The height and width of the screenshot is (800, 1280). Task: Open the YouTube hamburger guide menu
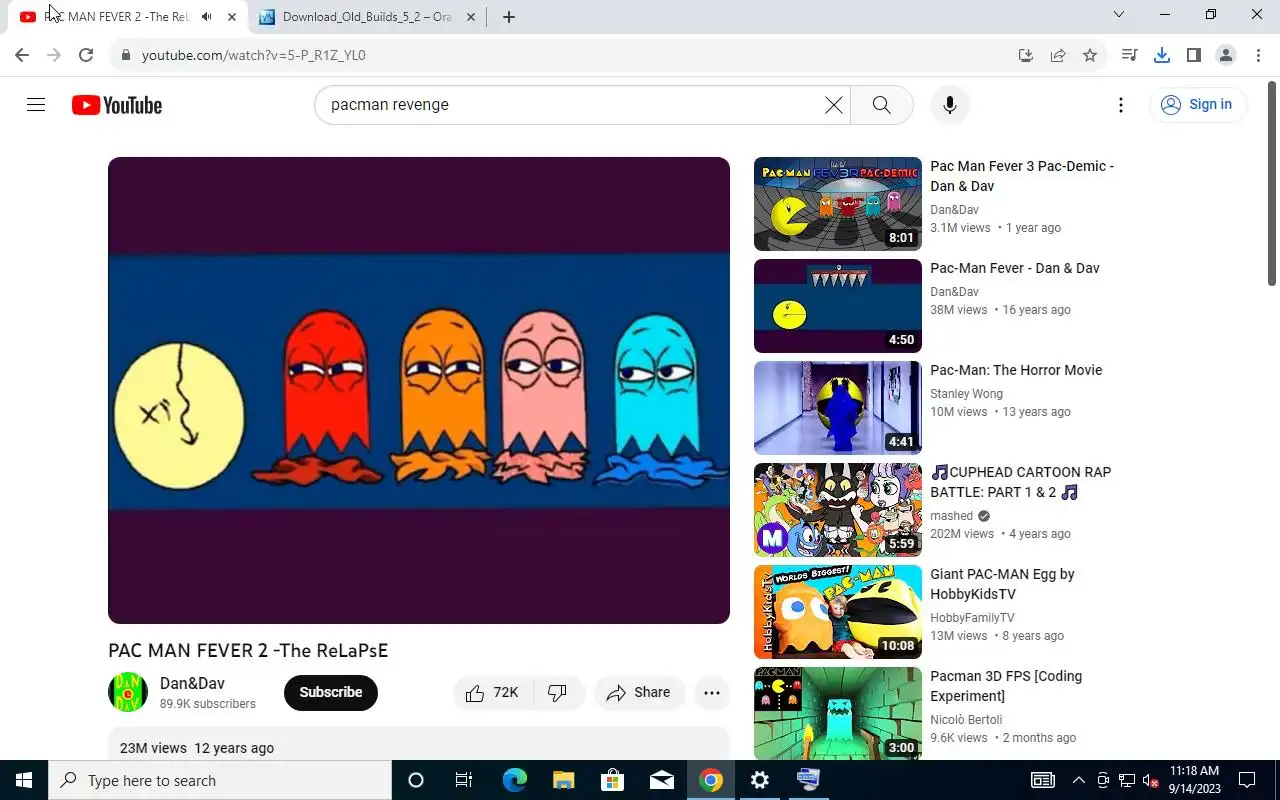pos(36,105)
